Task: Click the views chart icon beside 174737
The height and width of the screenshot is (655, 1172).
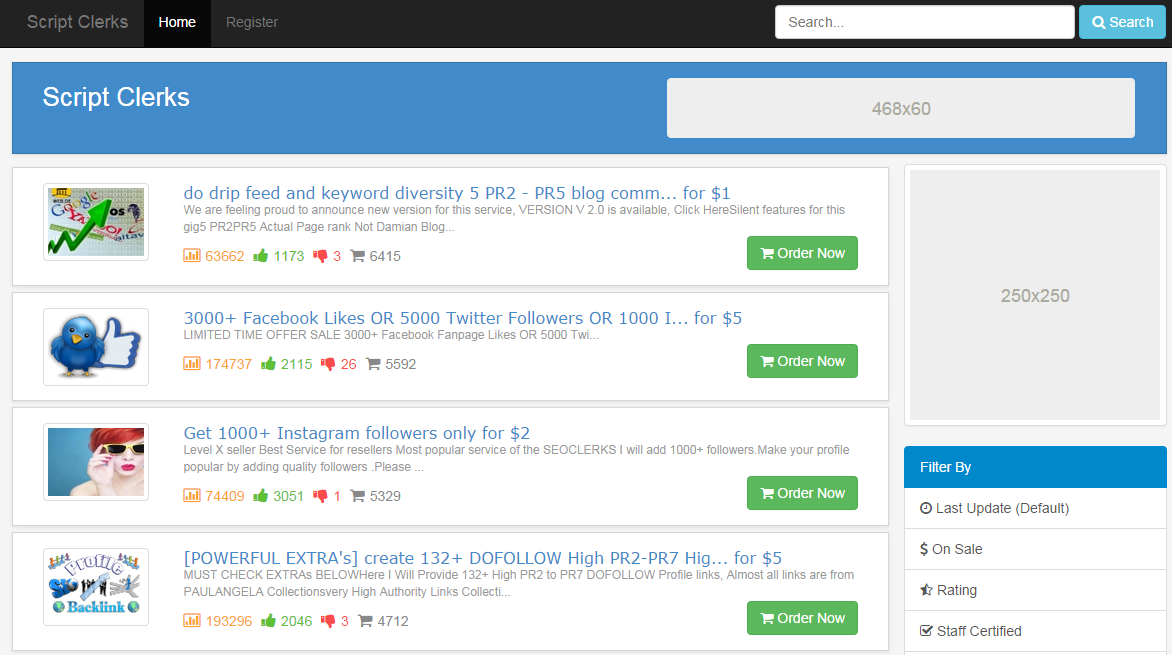Action: coord(192,364)
